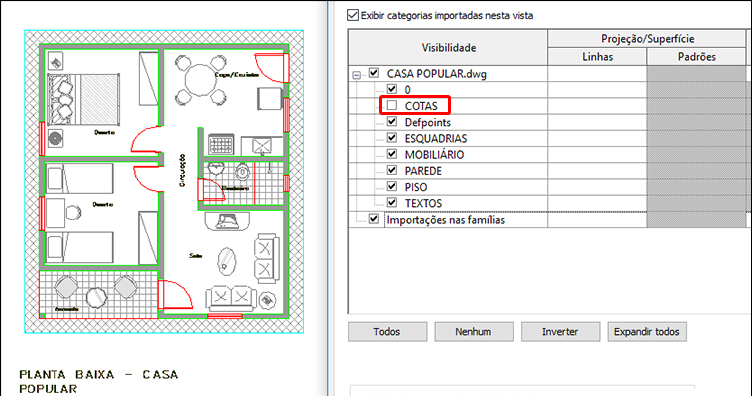Screen dimensions: 752x396
Task: Click 'PLANTA BAIXA – CASA POPULAR' title text
Action: [98, 381]
